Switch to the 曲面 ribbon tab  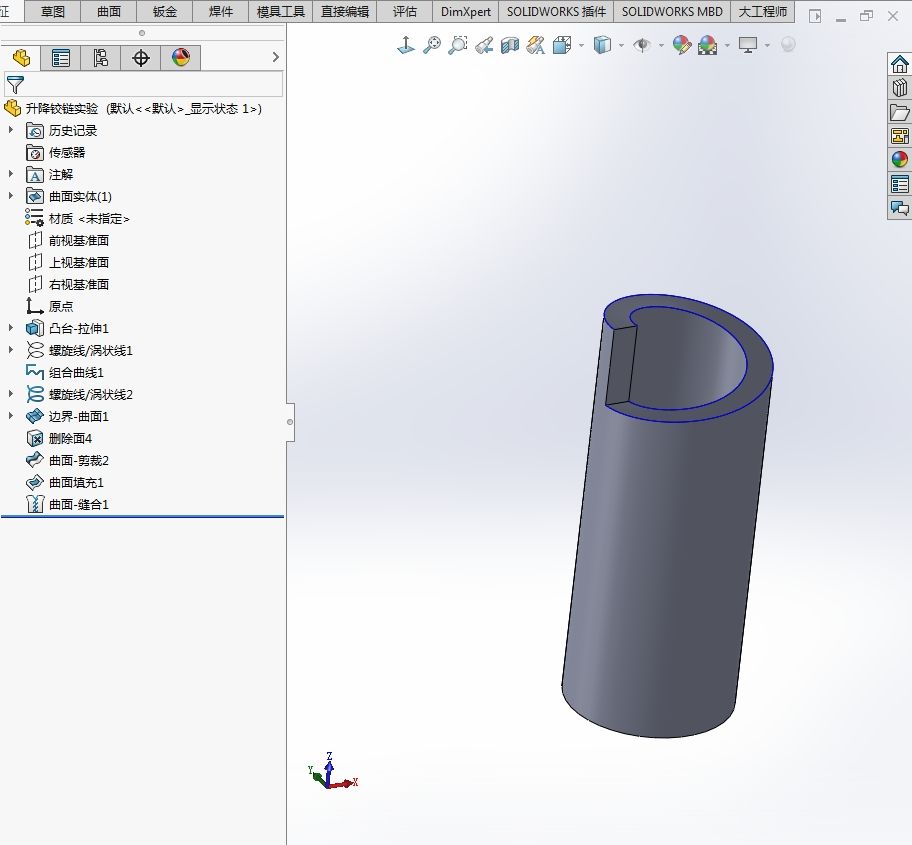[x=109, y=12]
